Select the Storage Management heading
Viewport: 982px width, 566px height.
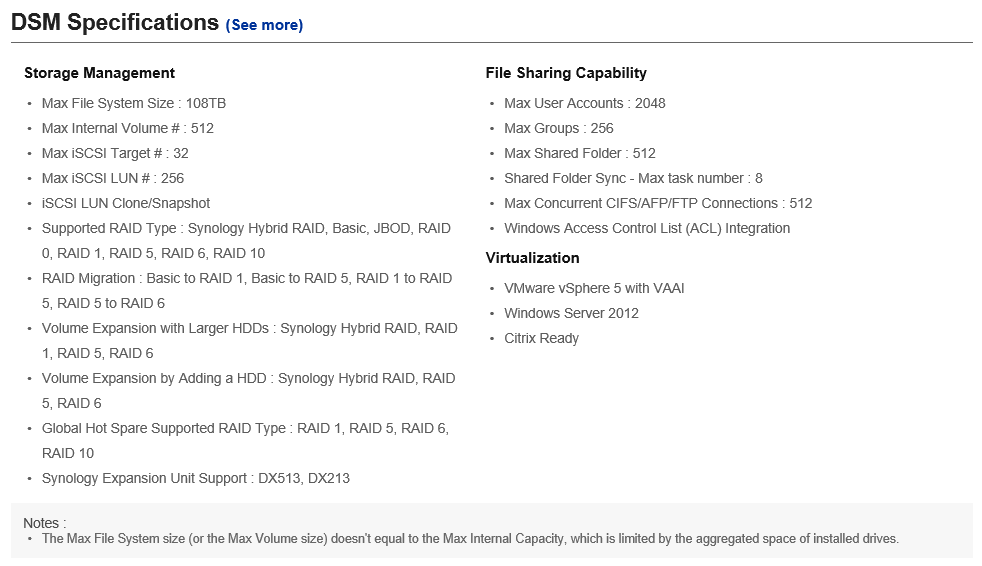coord(100,73)
